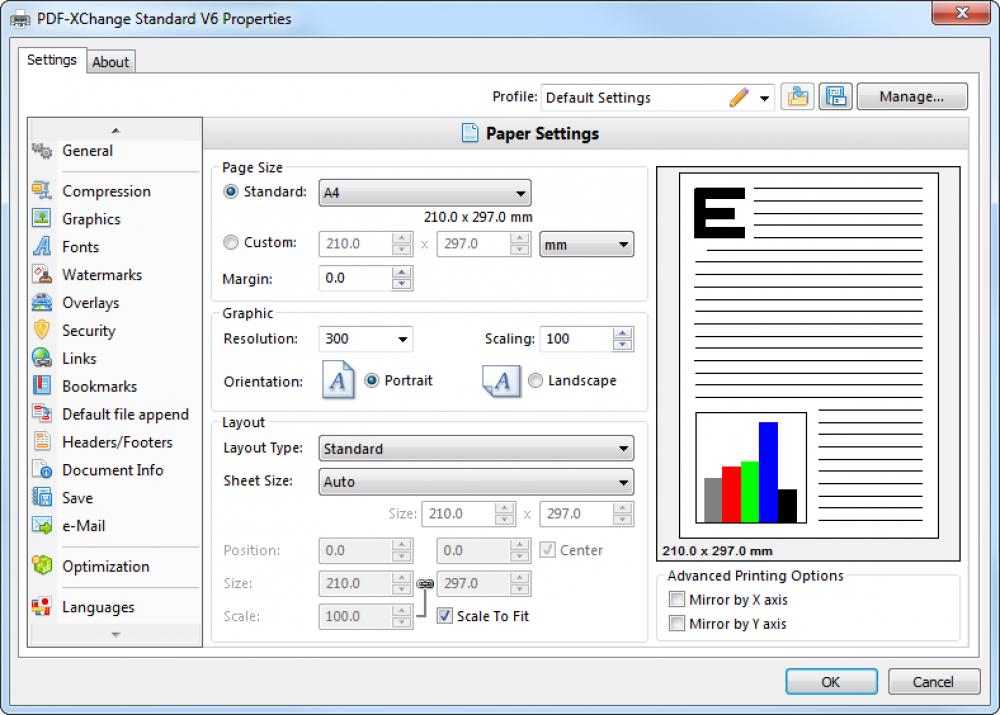Increment the Margin value stepper

(401, 273)
